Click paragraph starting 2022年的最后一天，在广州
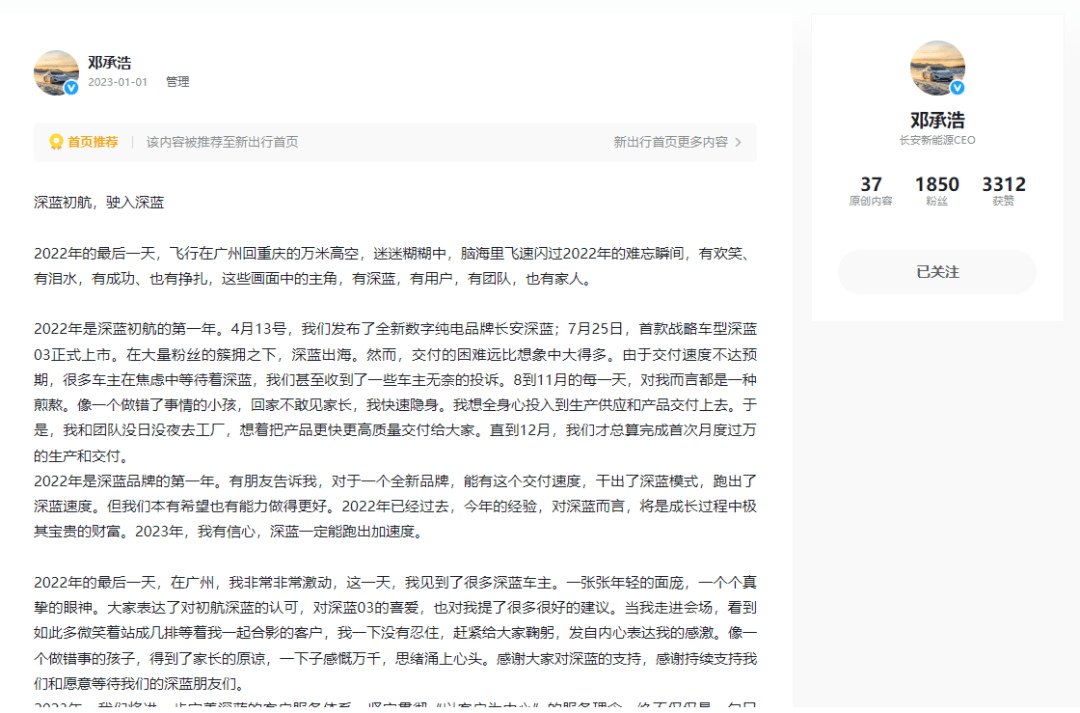 coord(395,633)
